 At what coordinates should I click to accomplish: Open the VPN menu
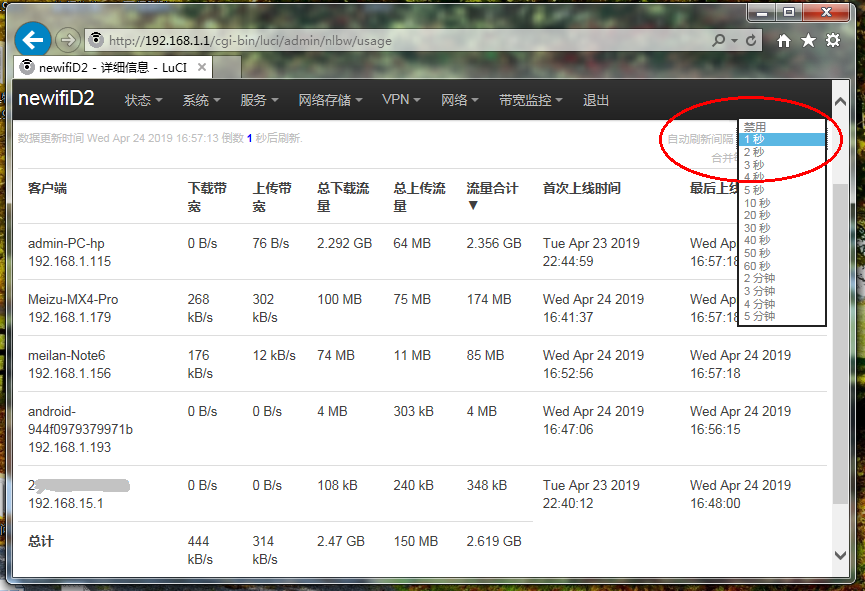point(401,101)
